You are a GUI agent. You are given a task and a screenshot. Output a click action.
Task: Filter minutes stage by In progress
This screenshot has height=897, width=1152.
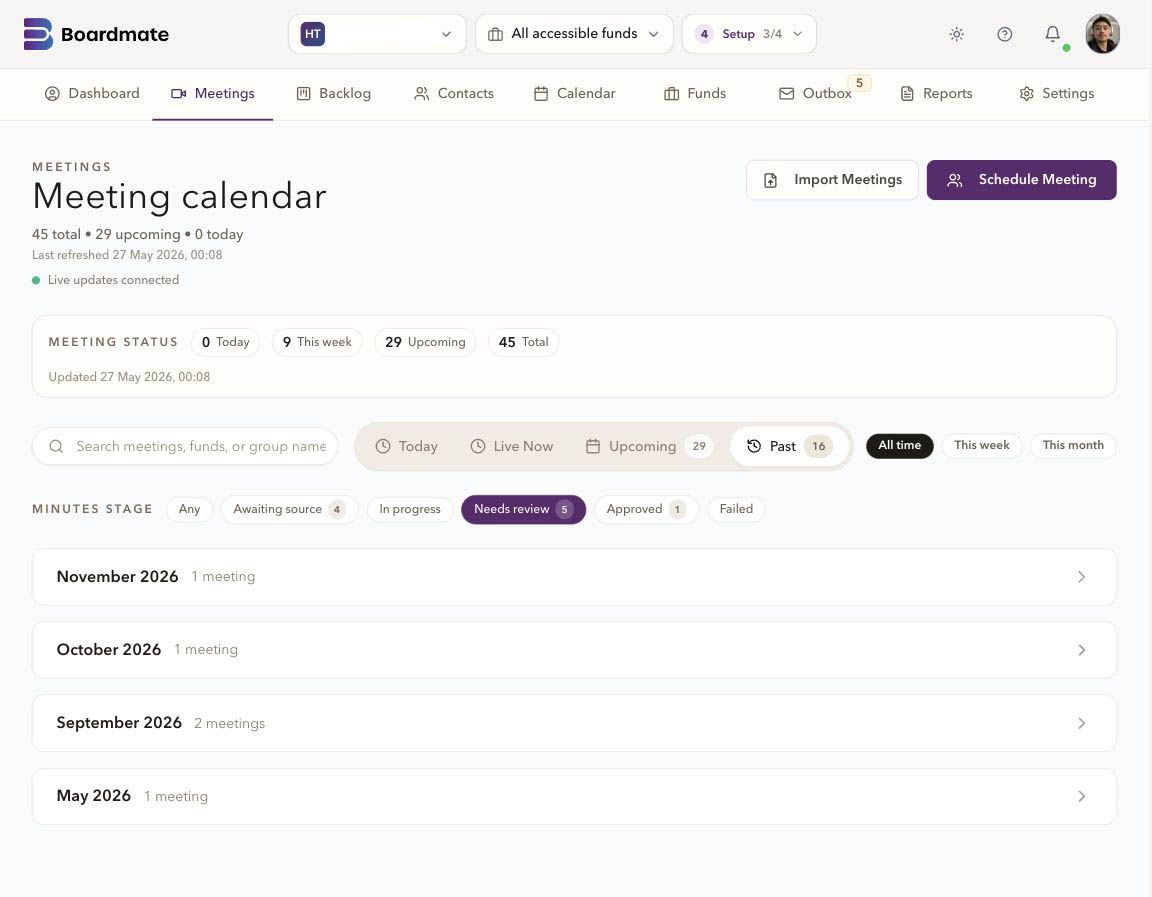[x=409, y=509]
